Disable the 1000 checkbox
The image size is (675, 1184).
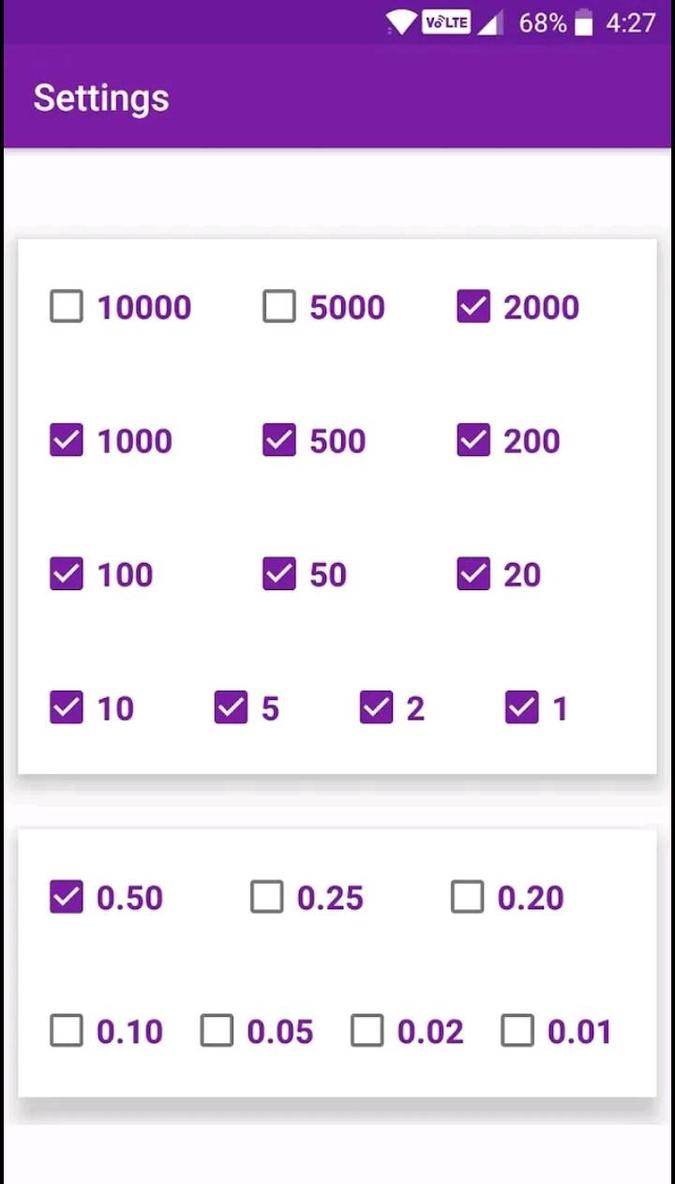[x=66, y=441]
